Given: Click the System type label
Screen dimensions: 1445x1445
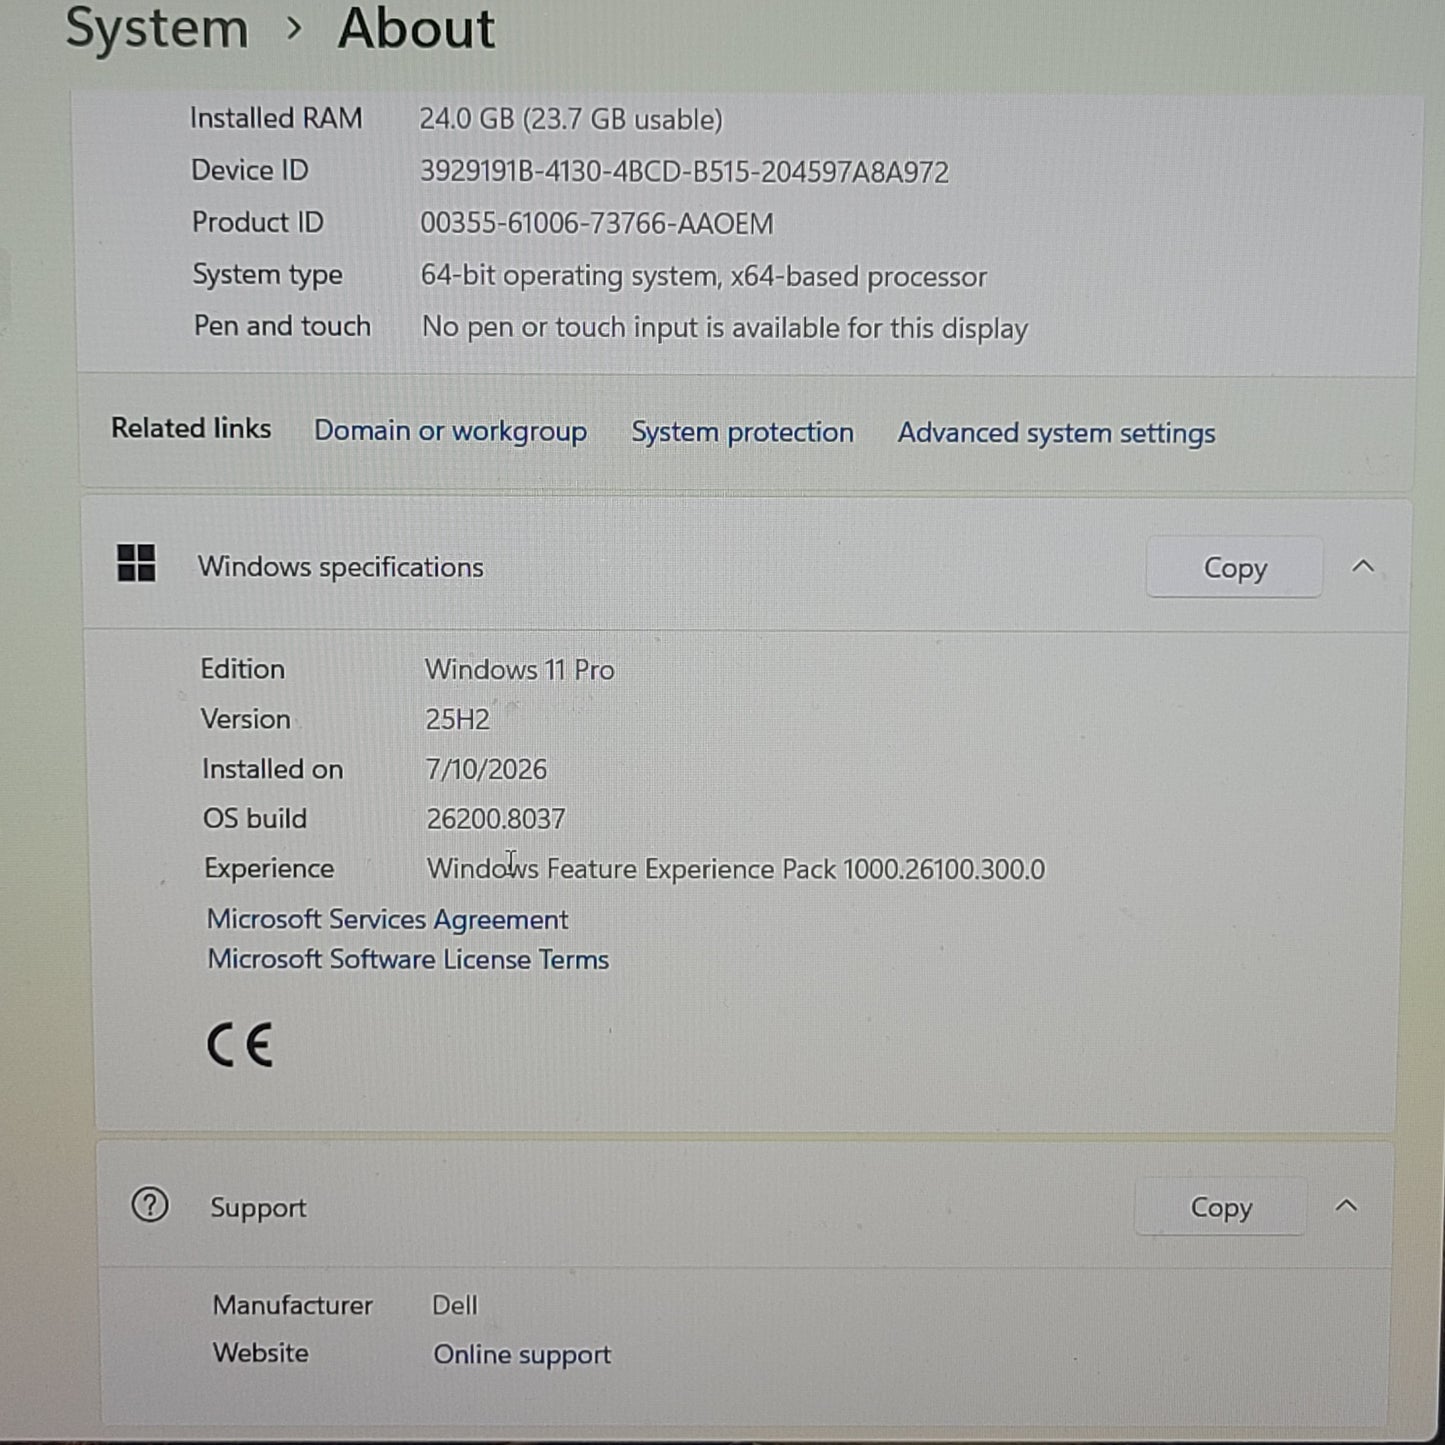Looking at the screenshot, I should (267, 275).
